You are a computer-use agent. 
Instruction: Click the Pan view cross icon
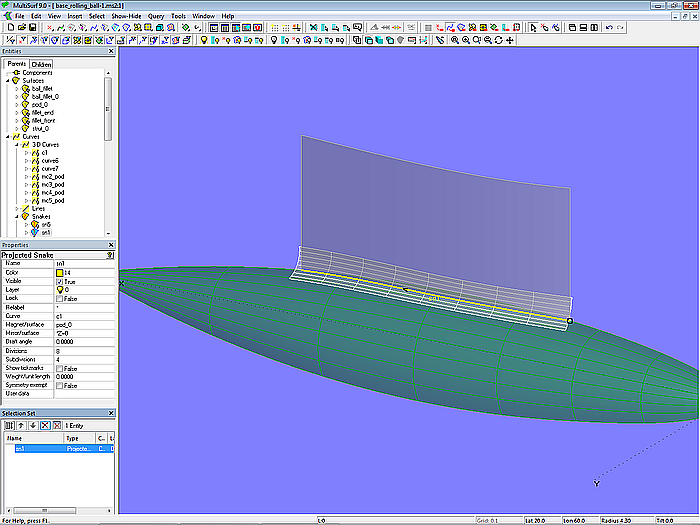pos(510,41)
